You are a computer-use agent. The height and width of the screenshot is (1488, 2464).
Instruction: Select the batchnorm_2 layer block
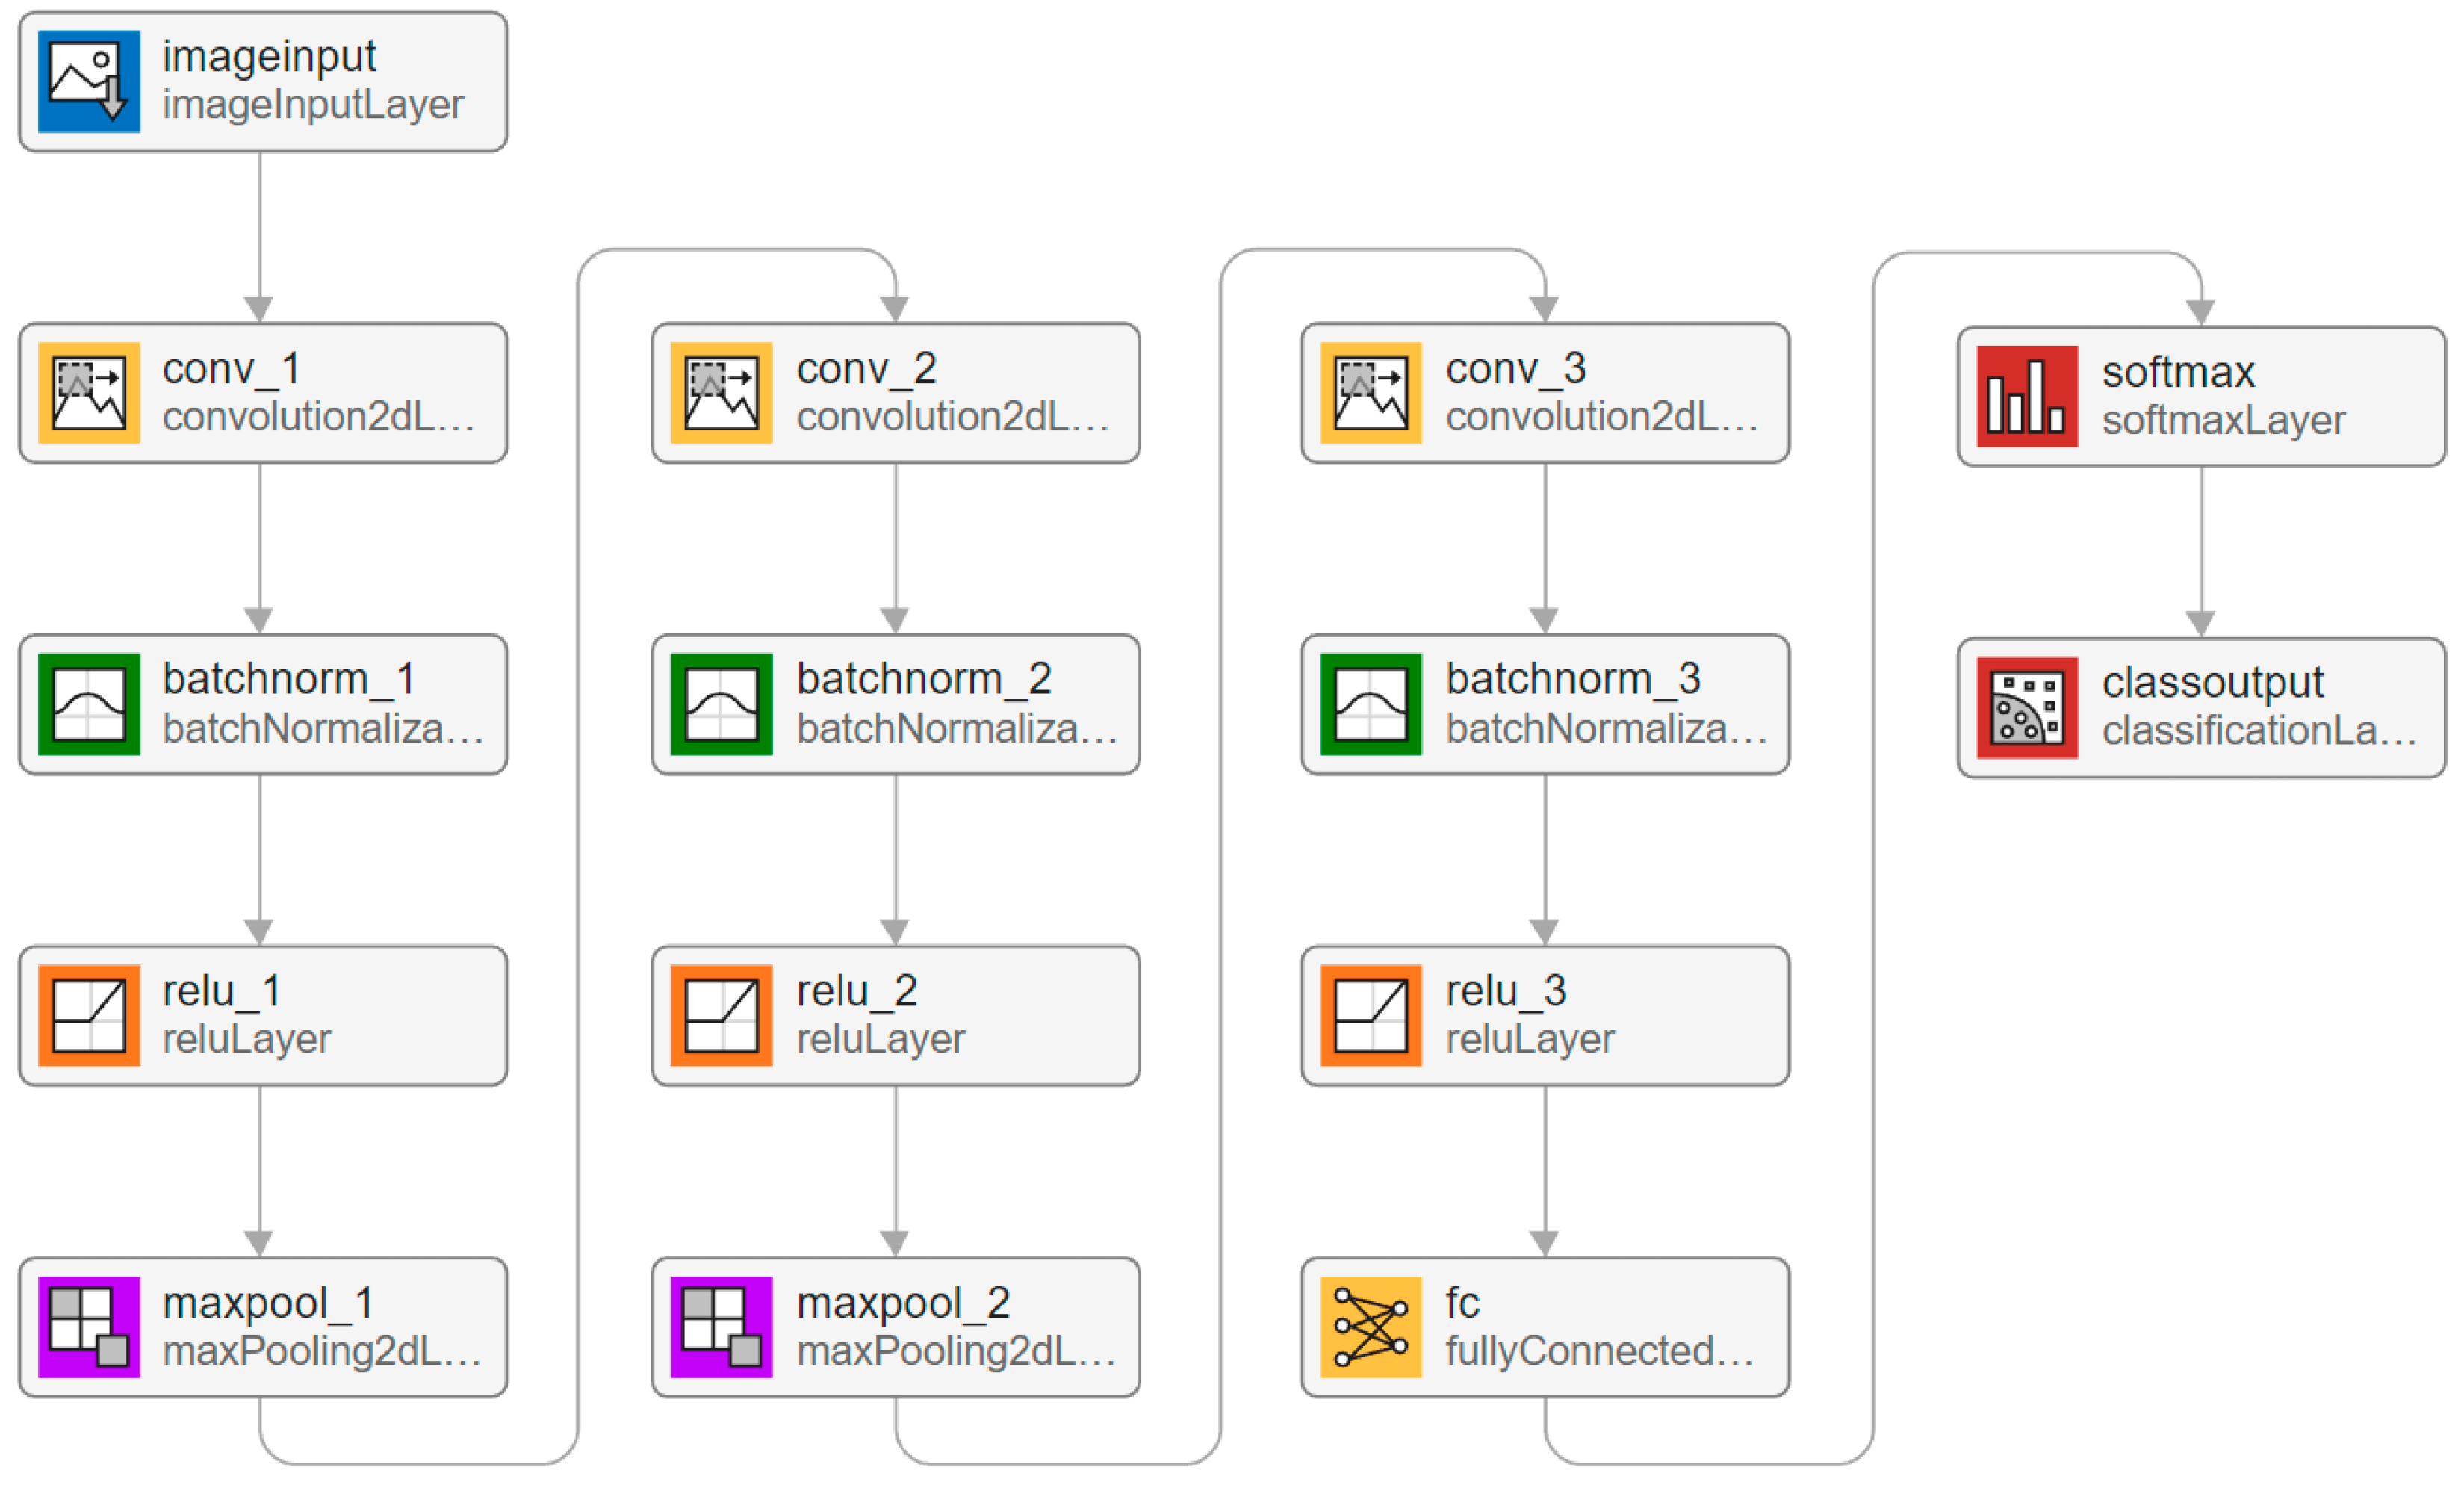(895, 704)
